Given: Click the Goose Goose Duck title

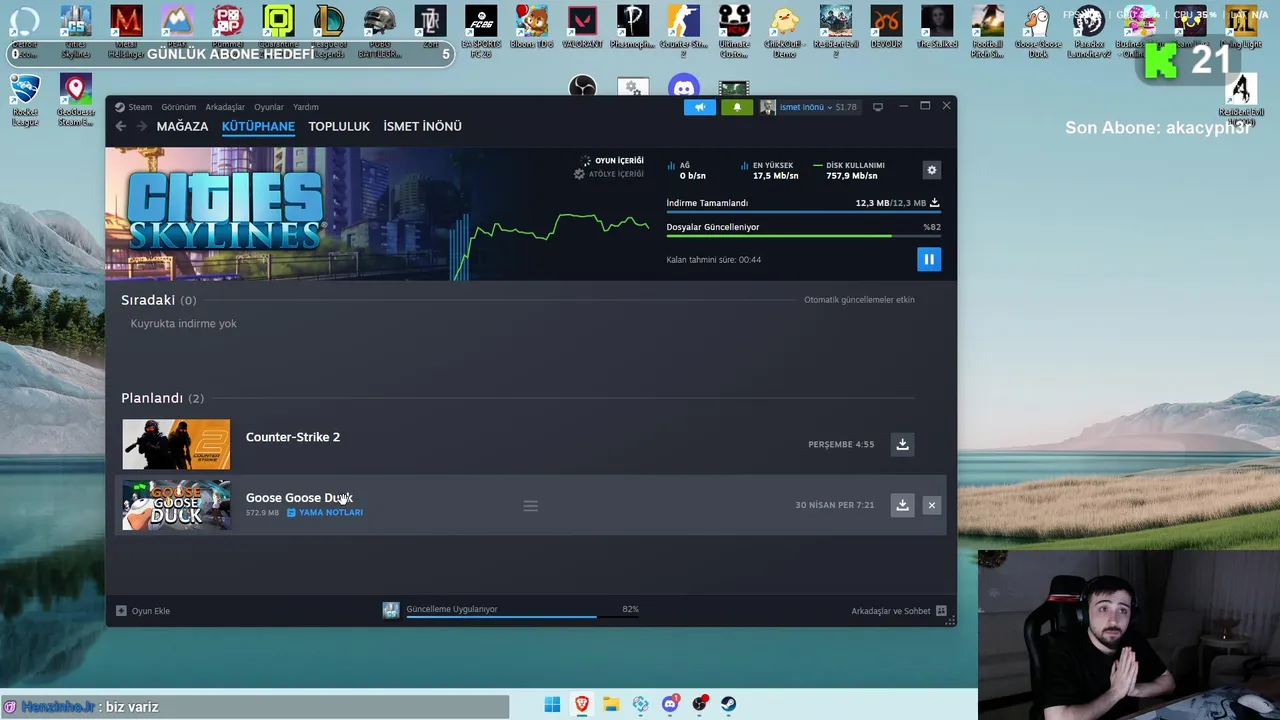Looking at the screenshot, I should click(299, 498).
